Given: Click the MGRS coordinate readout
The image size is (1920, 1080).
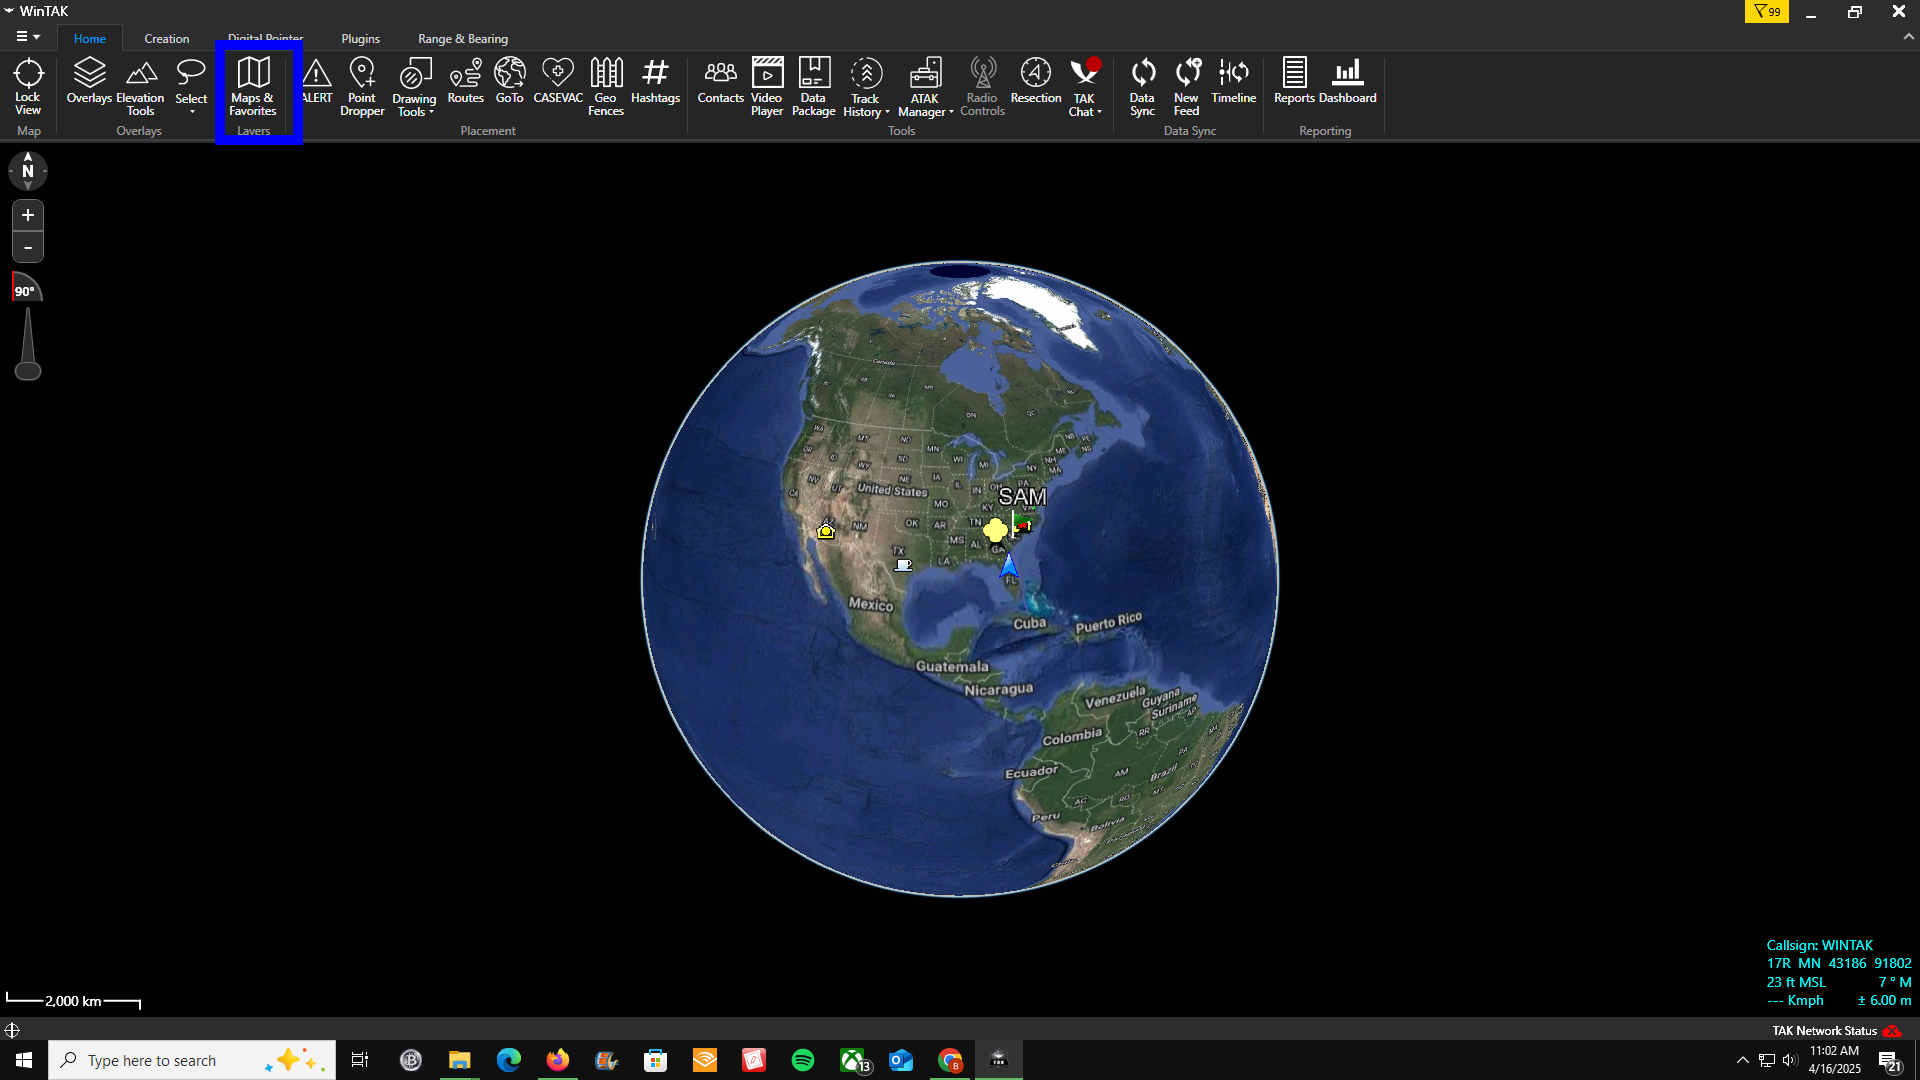Looking at the screenshot, I should point(1838,963).
